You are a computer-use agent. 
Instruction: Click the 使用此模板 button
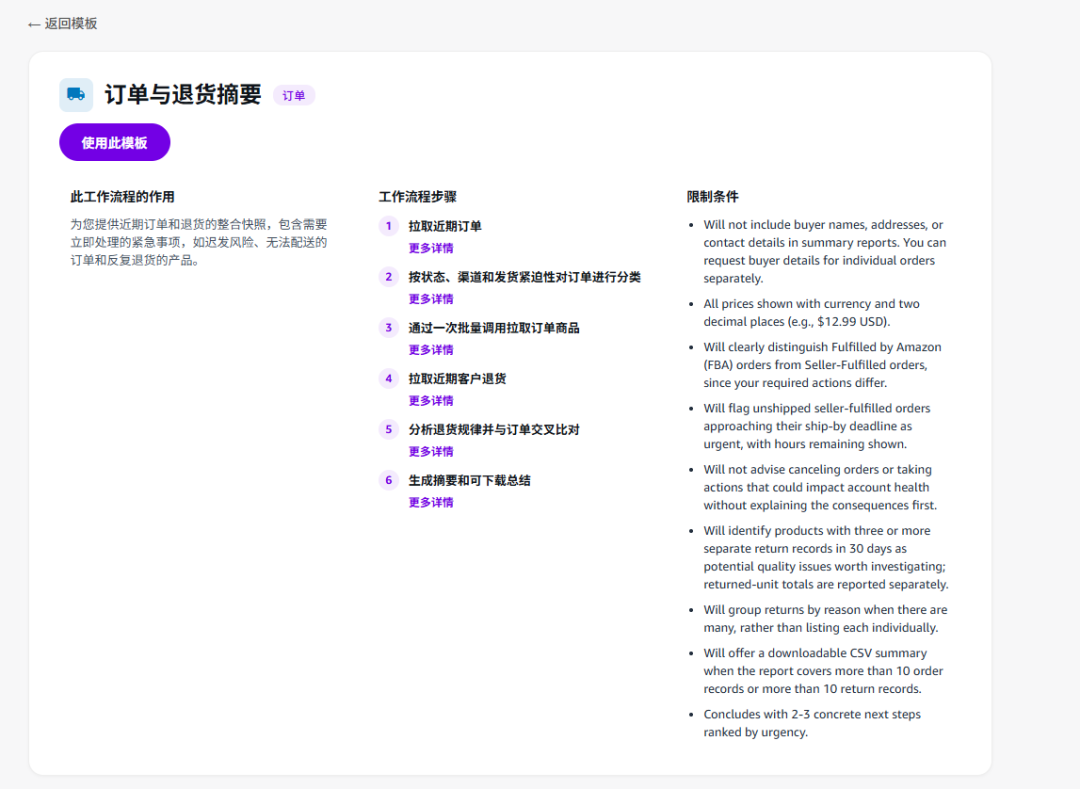point(114,143)
